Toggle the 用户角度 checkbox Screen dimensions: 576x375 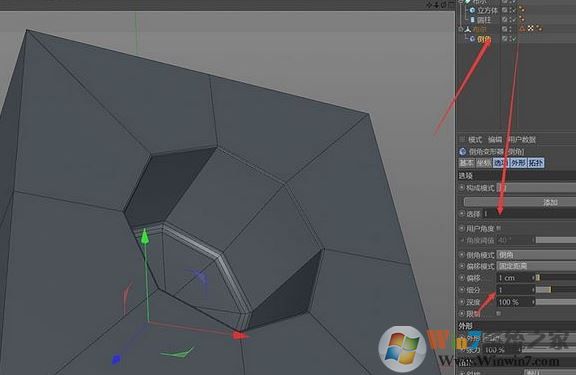pyautogui.click(x=498, y=228)
